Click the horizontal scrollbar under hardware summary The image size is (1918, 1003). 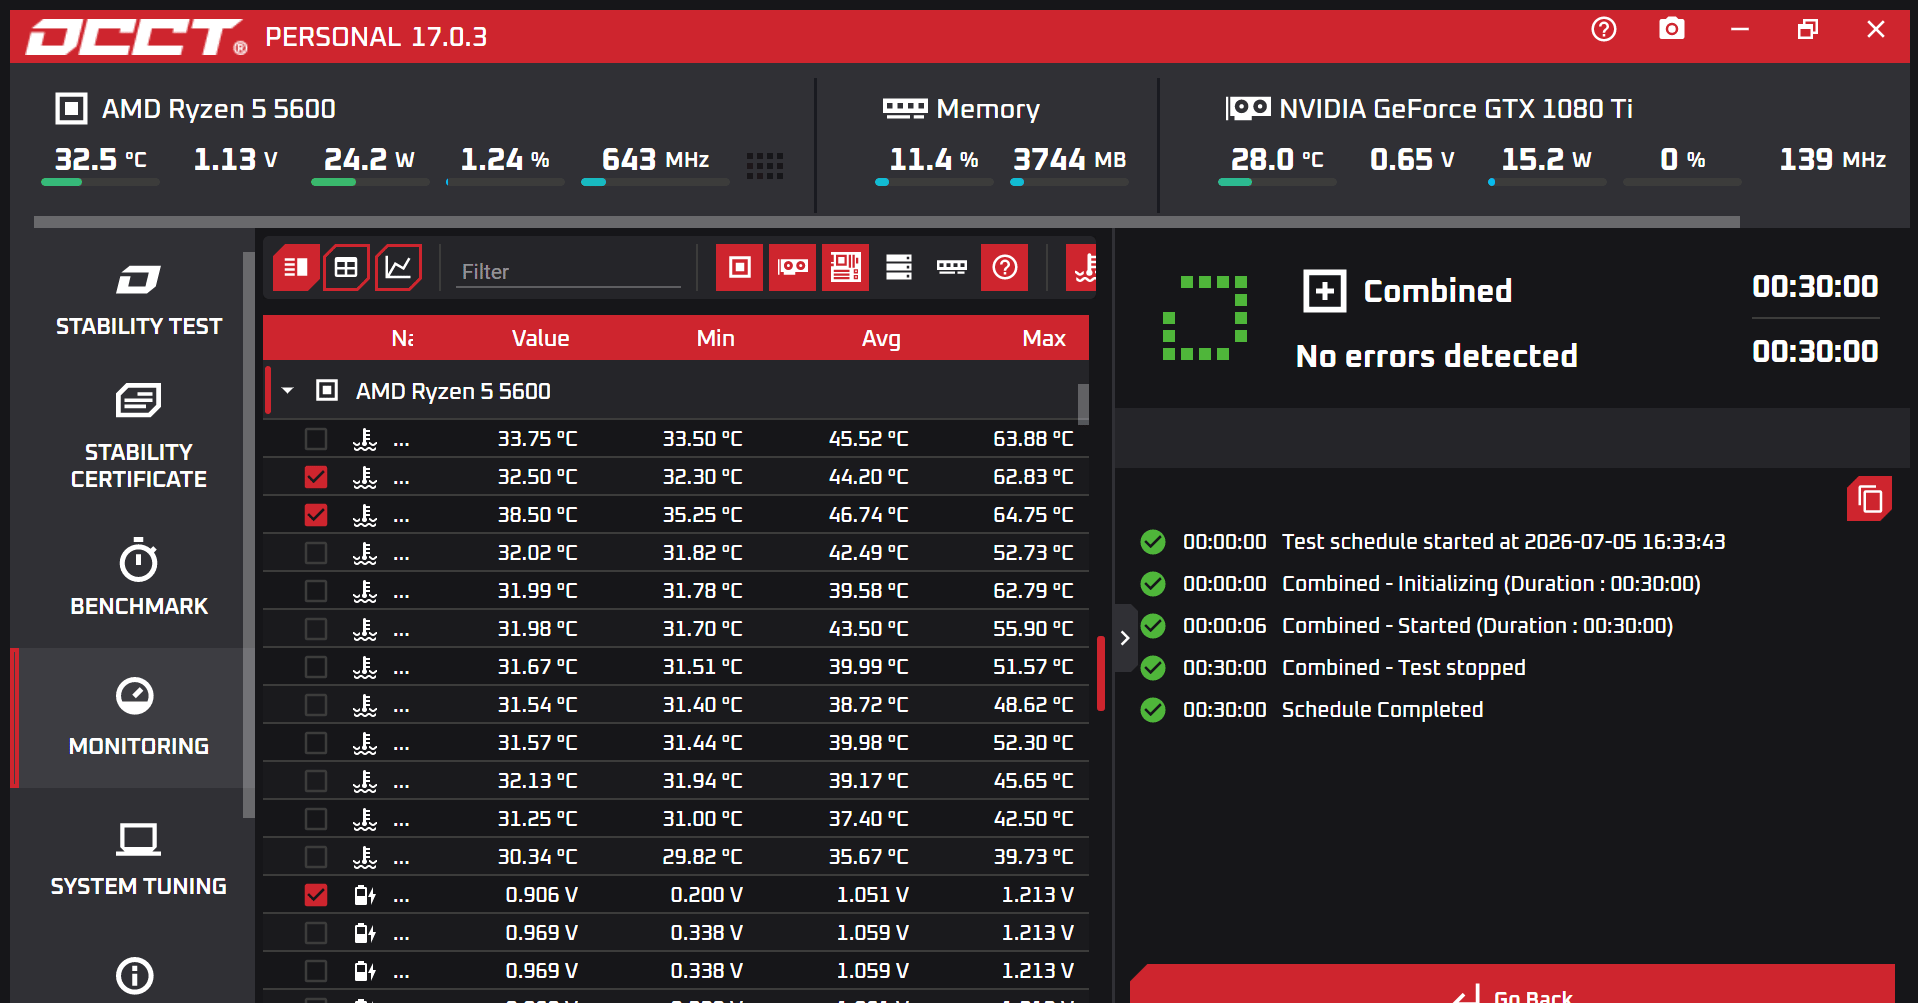coord(886,222)
